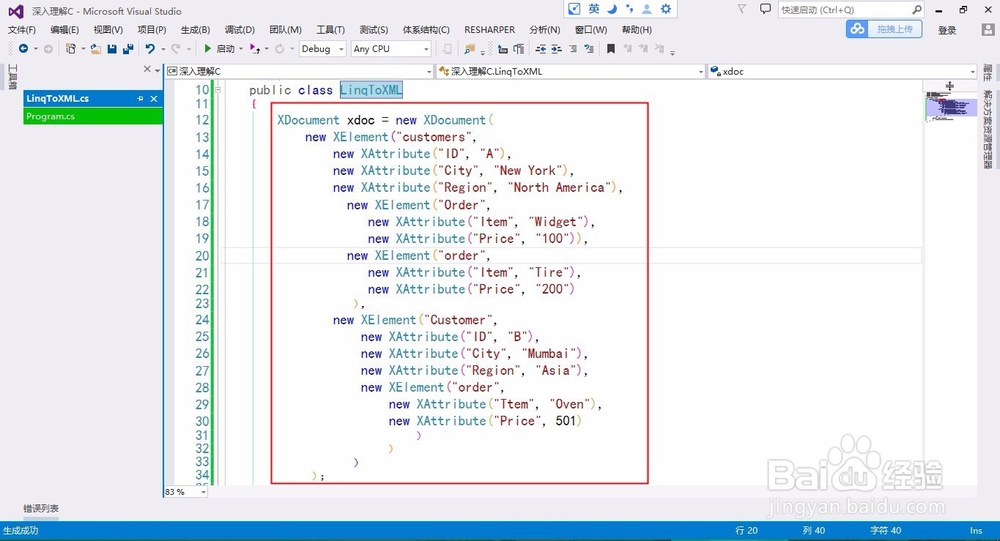The height and width of the screenshot is (541, 1000).
Task: Click the New Project toolbar icon
Action: [71, 48]
